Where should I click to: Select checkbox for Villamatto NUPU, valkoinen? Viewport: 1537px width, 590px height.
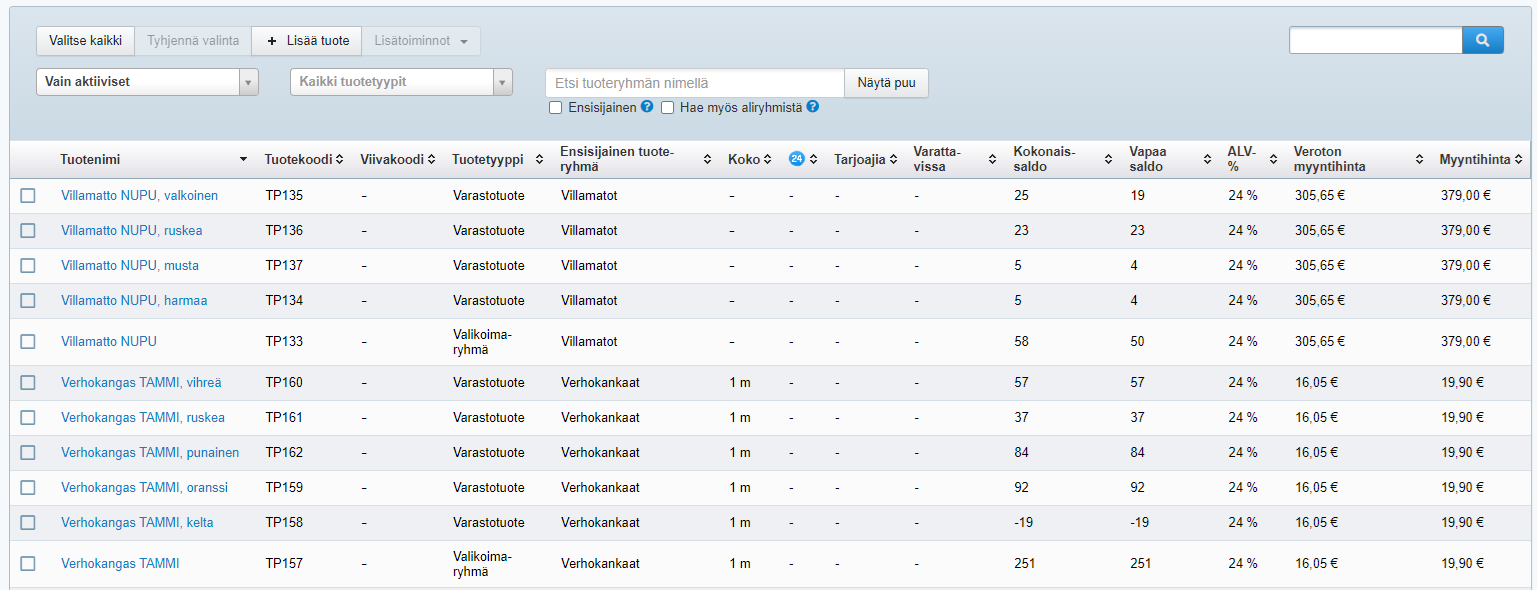click(x=28, y=196)
